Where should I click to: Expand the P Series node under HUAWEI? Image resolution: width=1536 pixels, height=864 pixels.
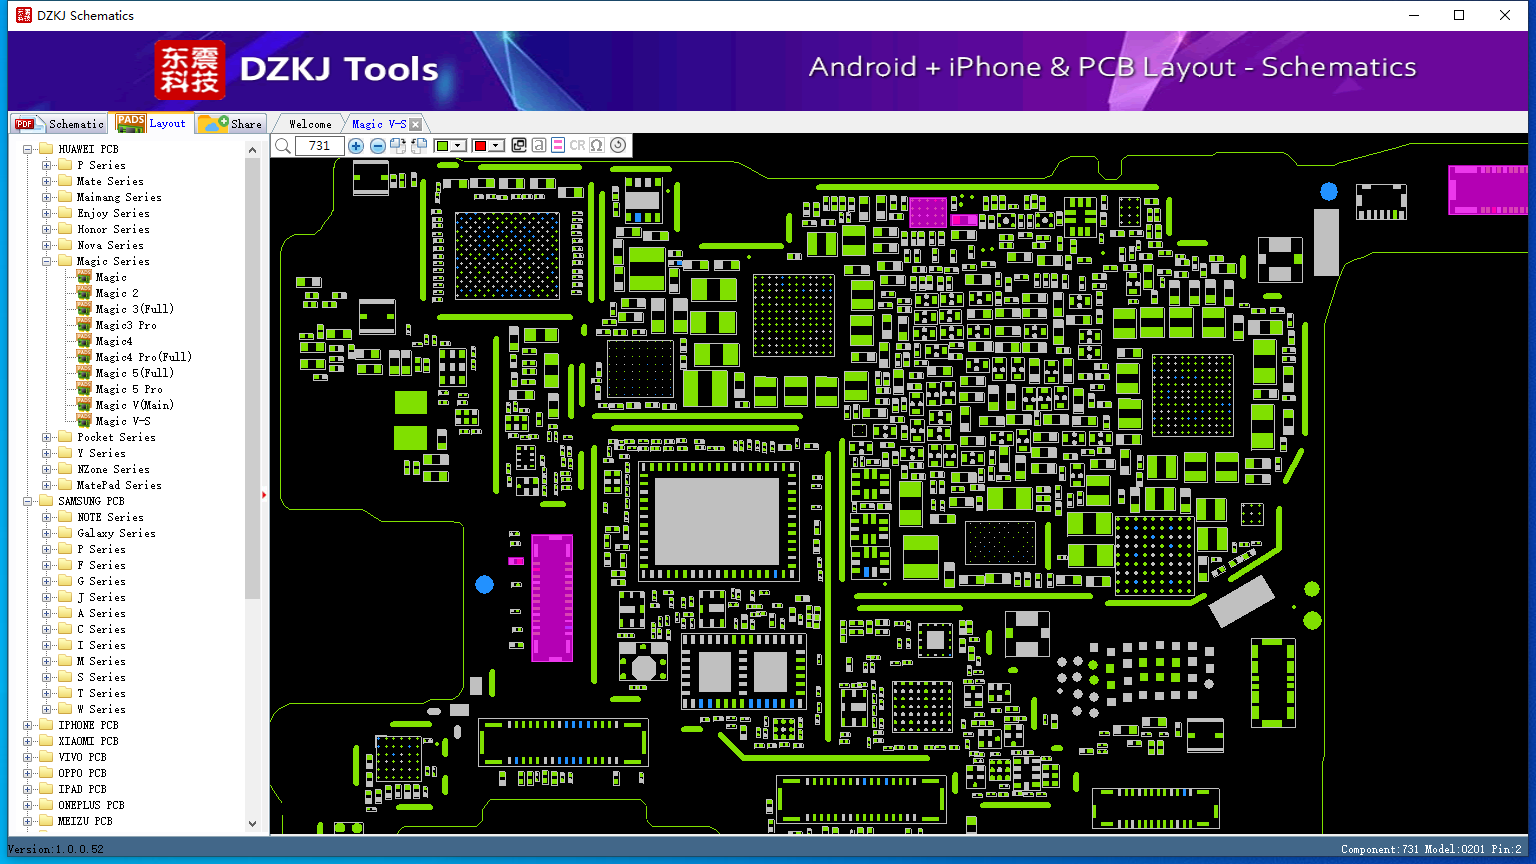pyautogui.click(x=47, y=165)
